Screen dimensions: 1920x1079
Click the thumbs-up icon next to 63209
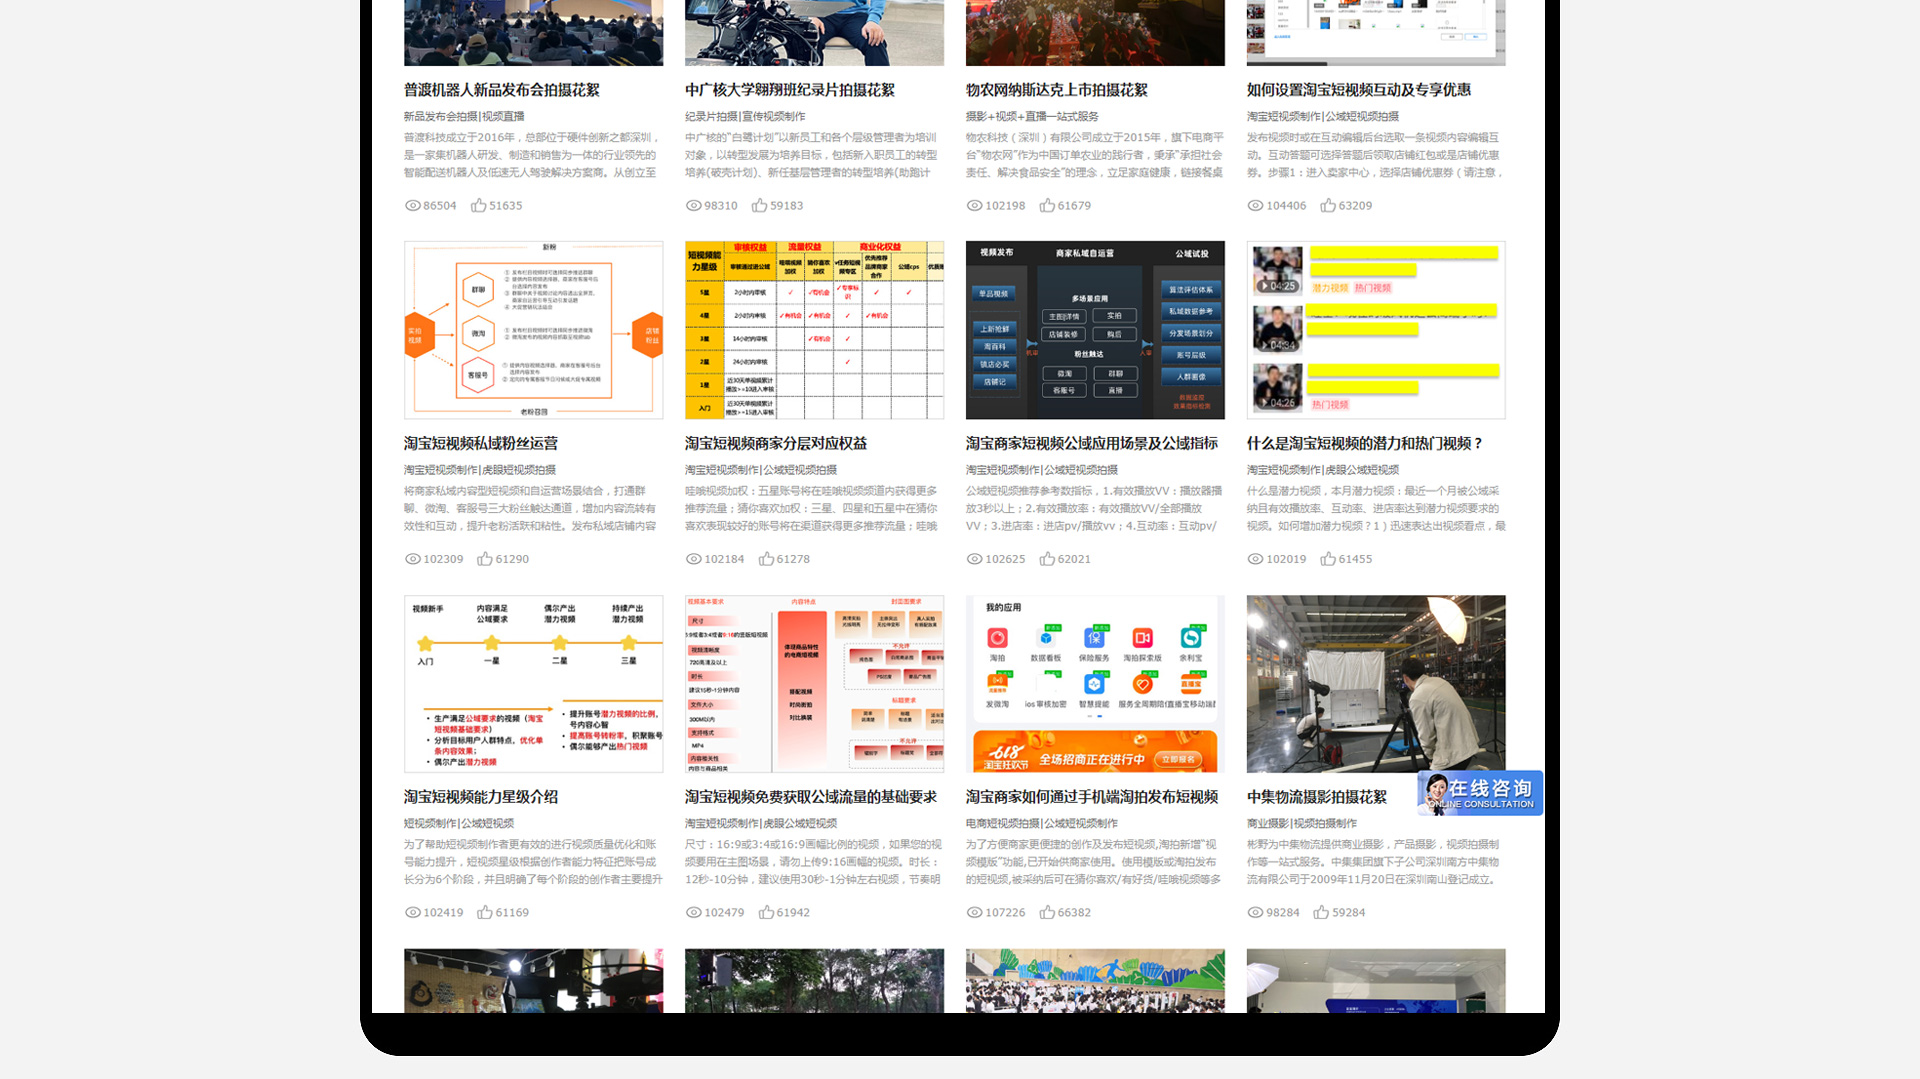pos(1328,205)
